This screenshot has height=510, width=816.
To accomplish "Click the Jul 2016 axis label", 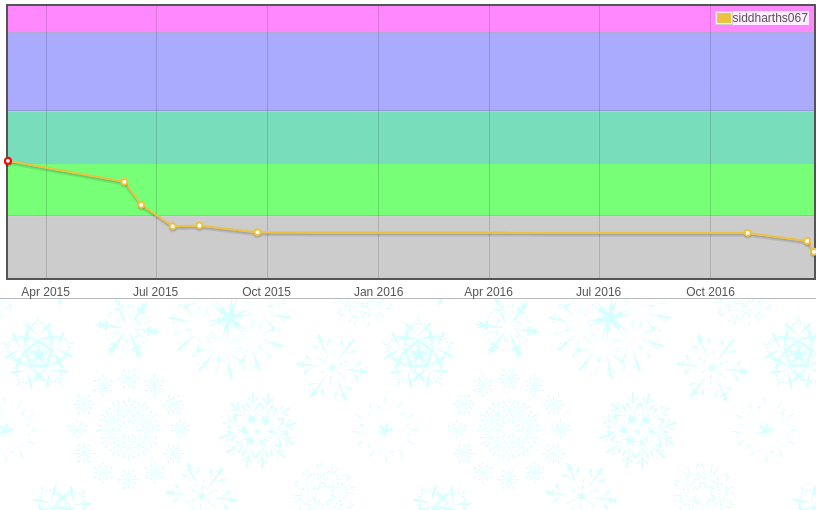I will coord(598,292).
